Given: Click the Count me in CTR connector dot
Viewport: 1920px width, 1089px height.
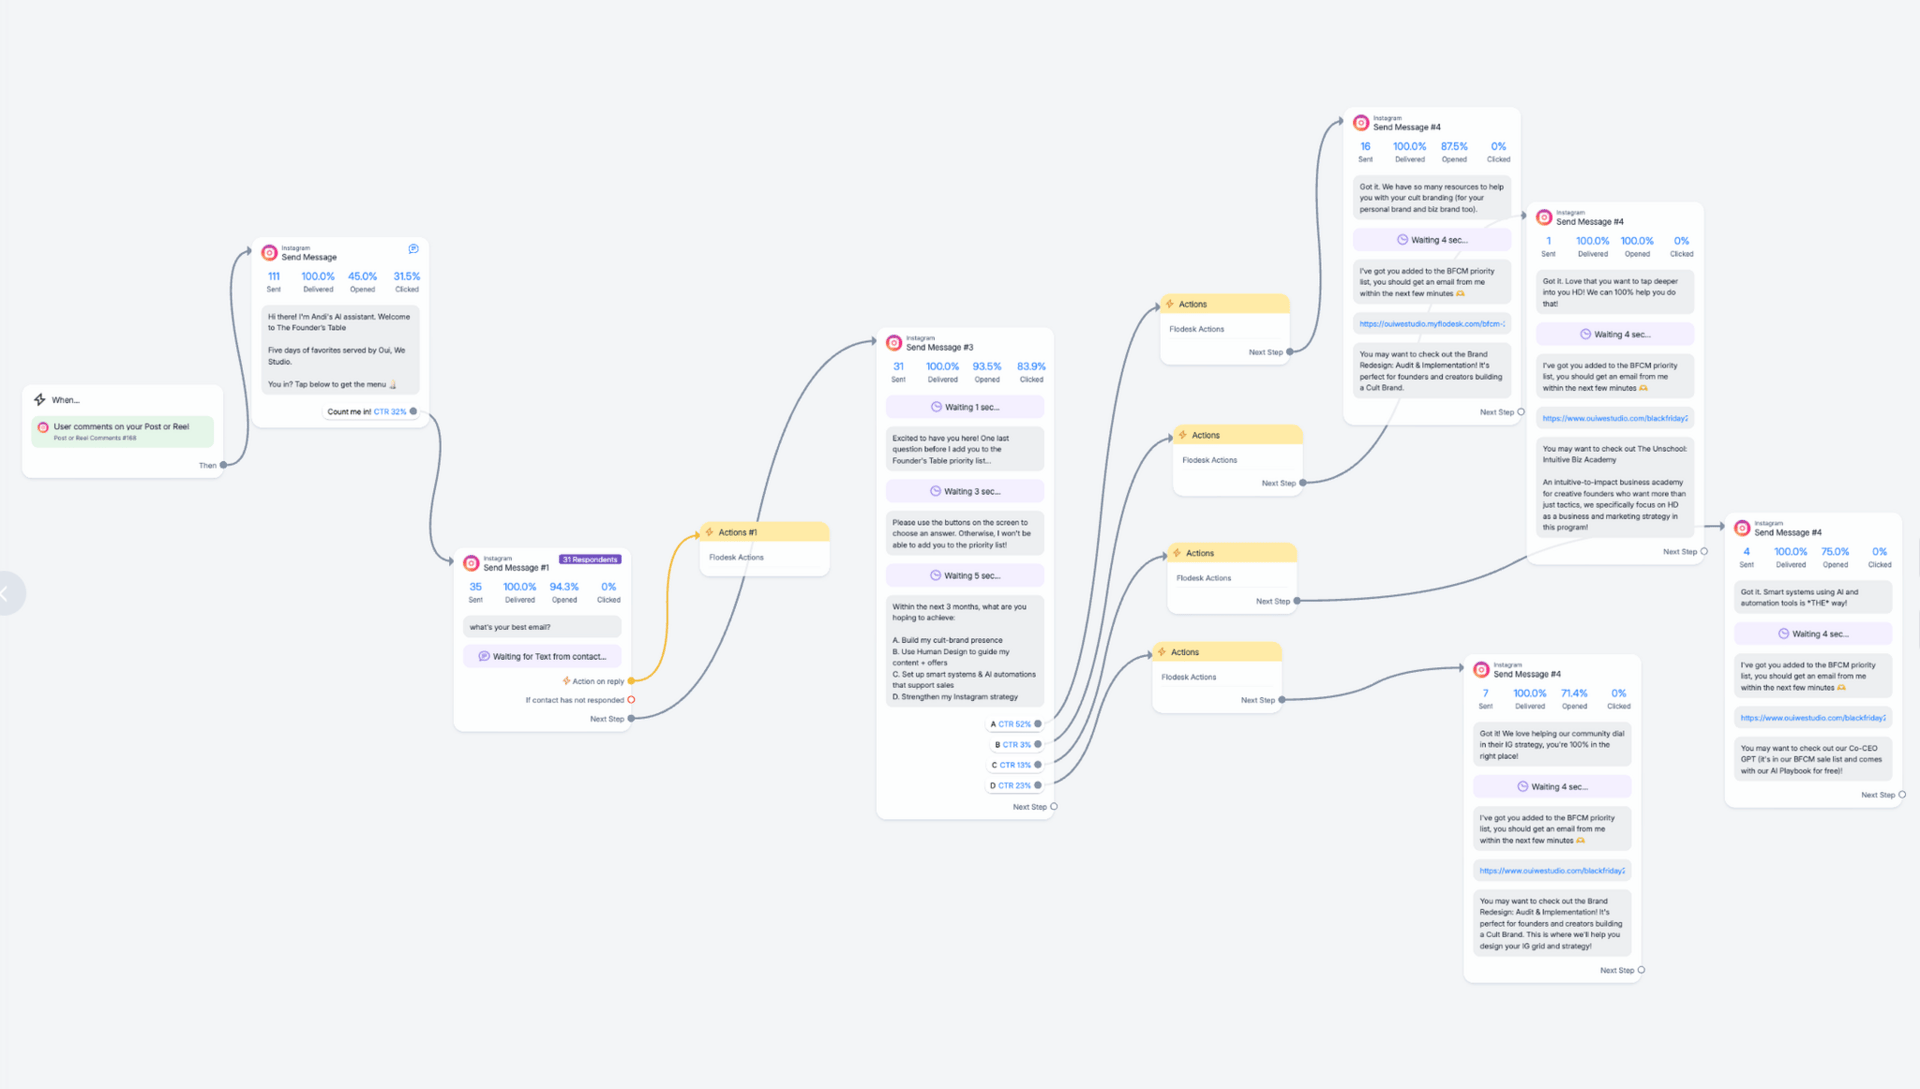Looking at the screenshot, I should point(413,411).
